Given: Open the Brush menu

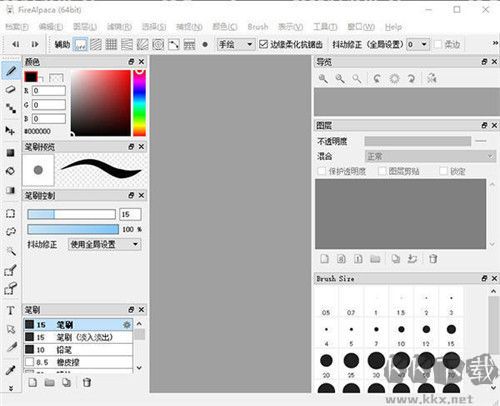Looking at the screenshot, I should 258,27.
